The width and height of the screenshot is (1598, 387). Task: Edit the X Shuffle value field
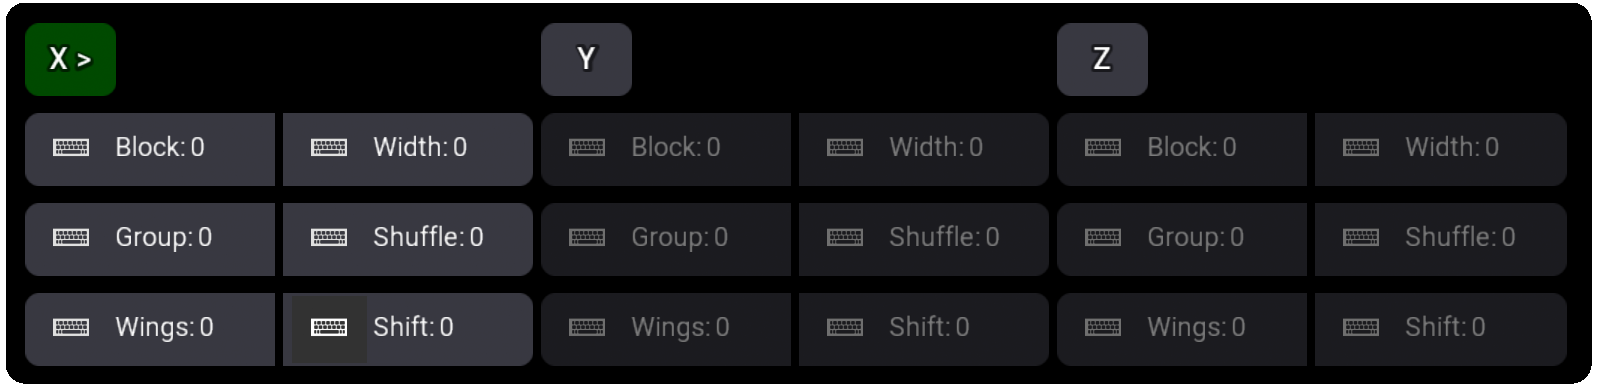pos(408,239)
